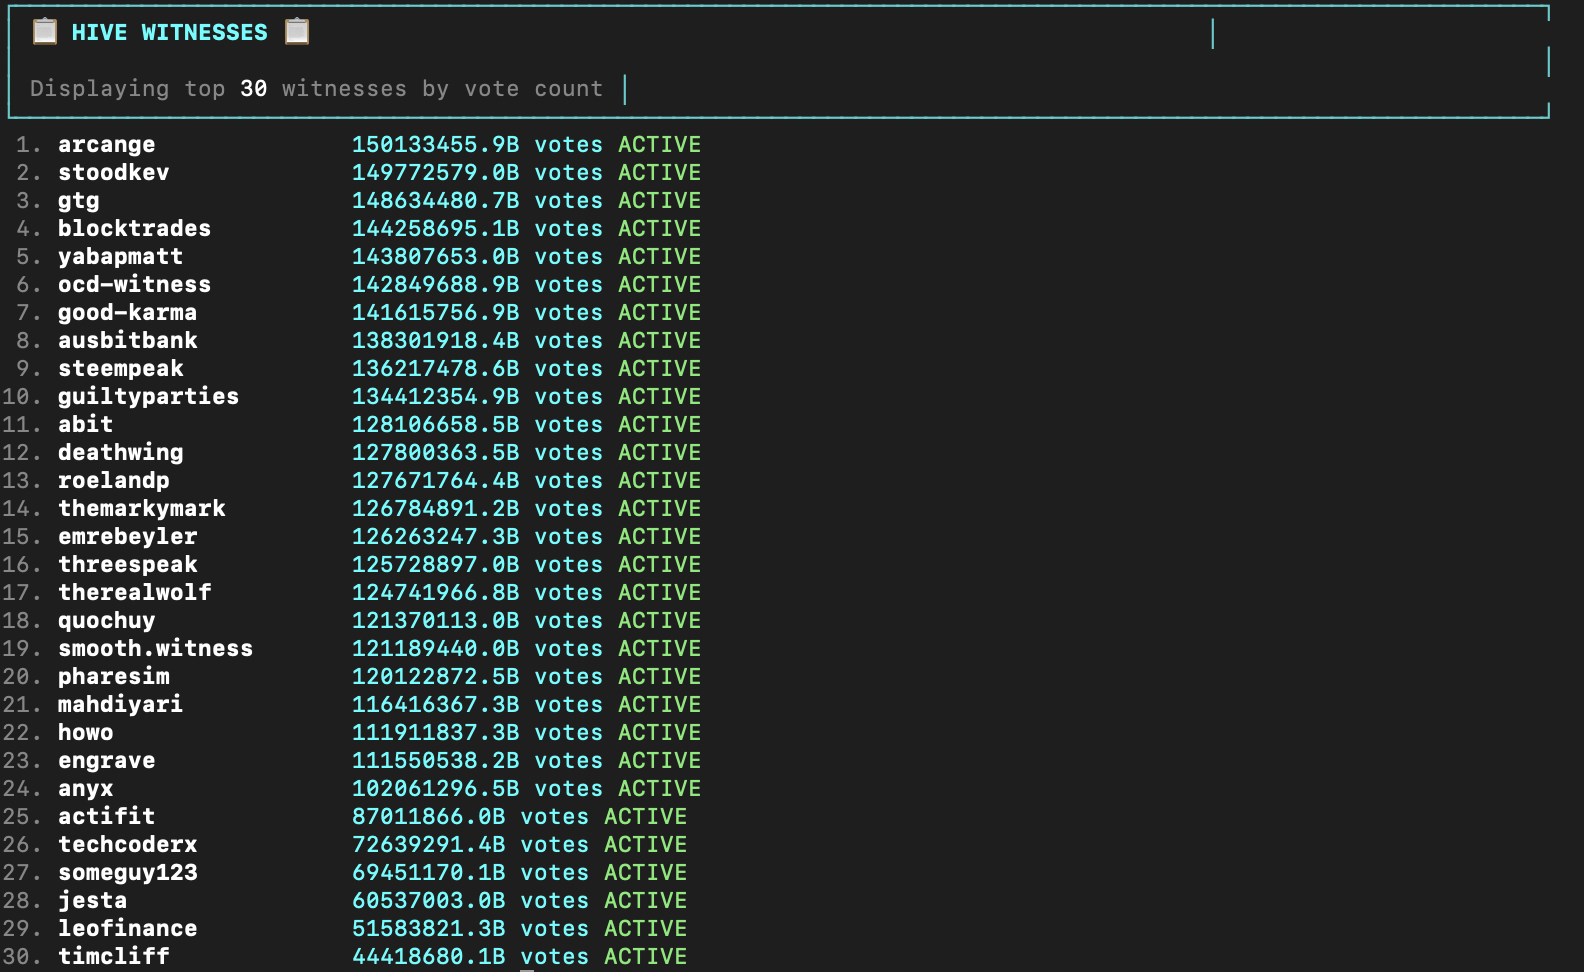
Task: Click vote count 126784891.2B
Action: pos(436,509)
